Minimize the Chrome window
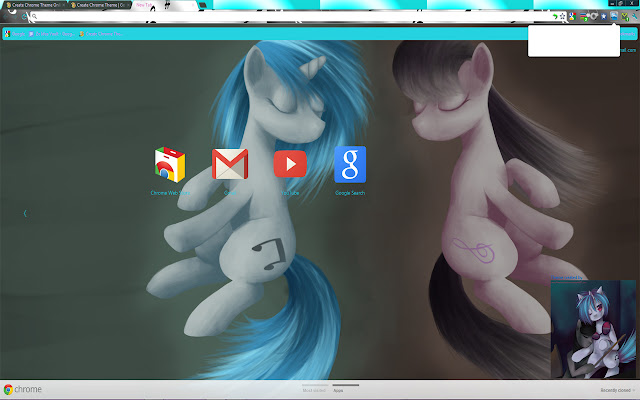 tap(612, 3)
